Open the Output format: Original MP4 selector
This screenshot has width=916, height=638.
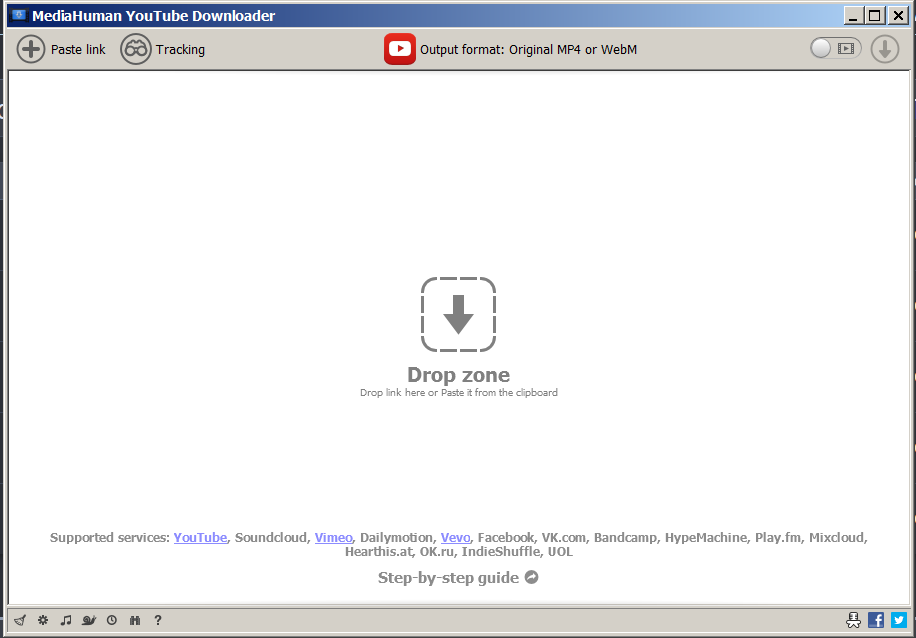[x=528, y=50]
